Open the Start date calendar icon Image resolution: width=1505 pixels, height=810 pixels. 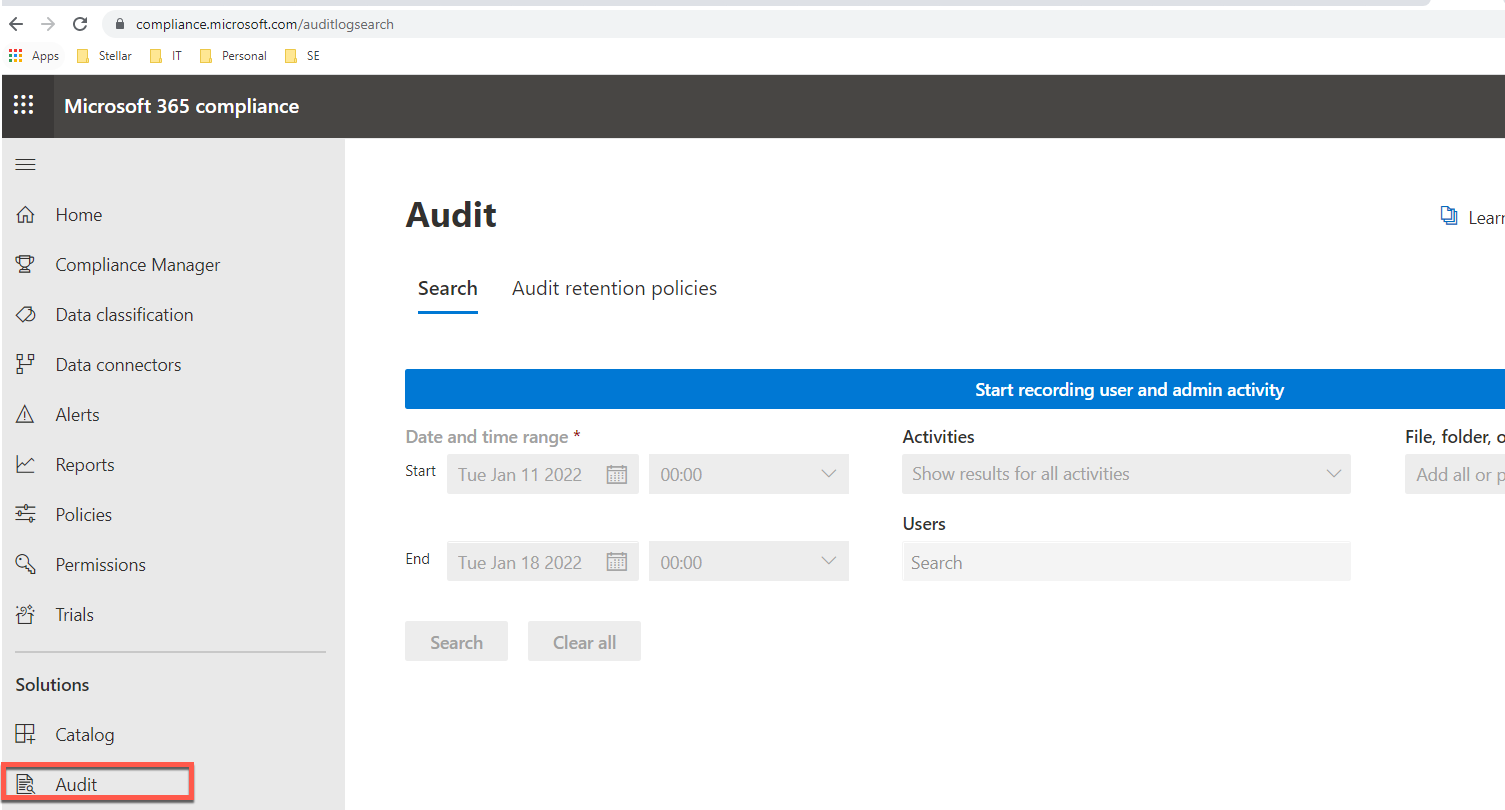coord(617,475)
